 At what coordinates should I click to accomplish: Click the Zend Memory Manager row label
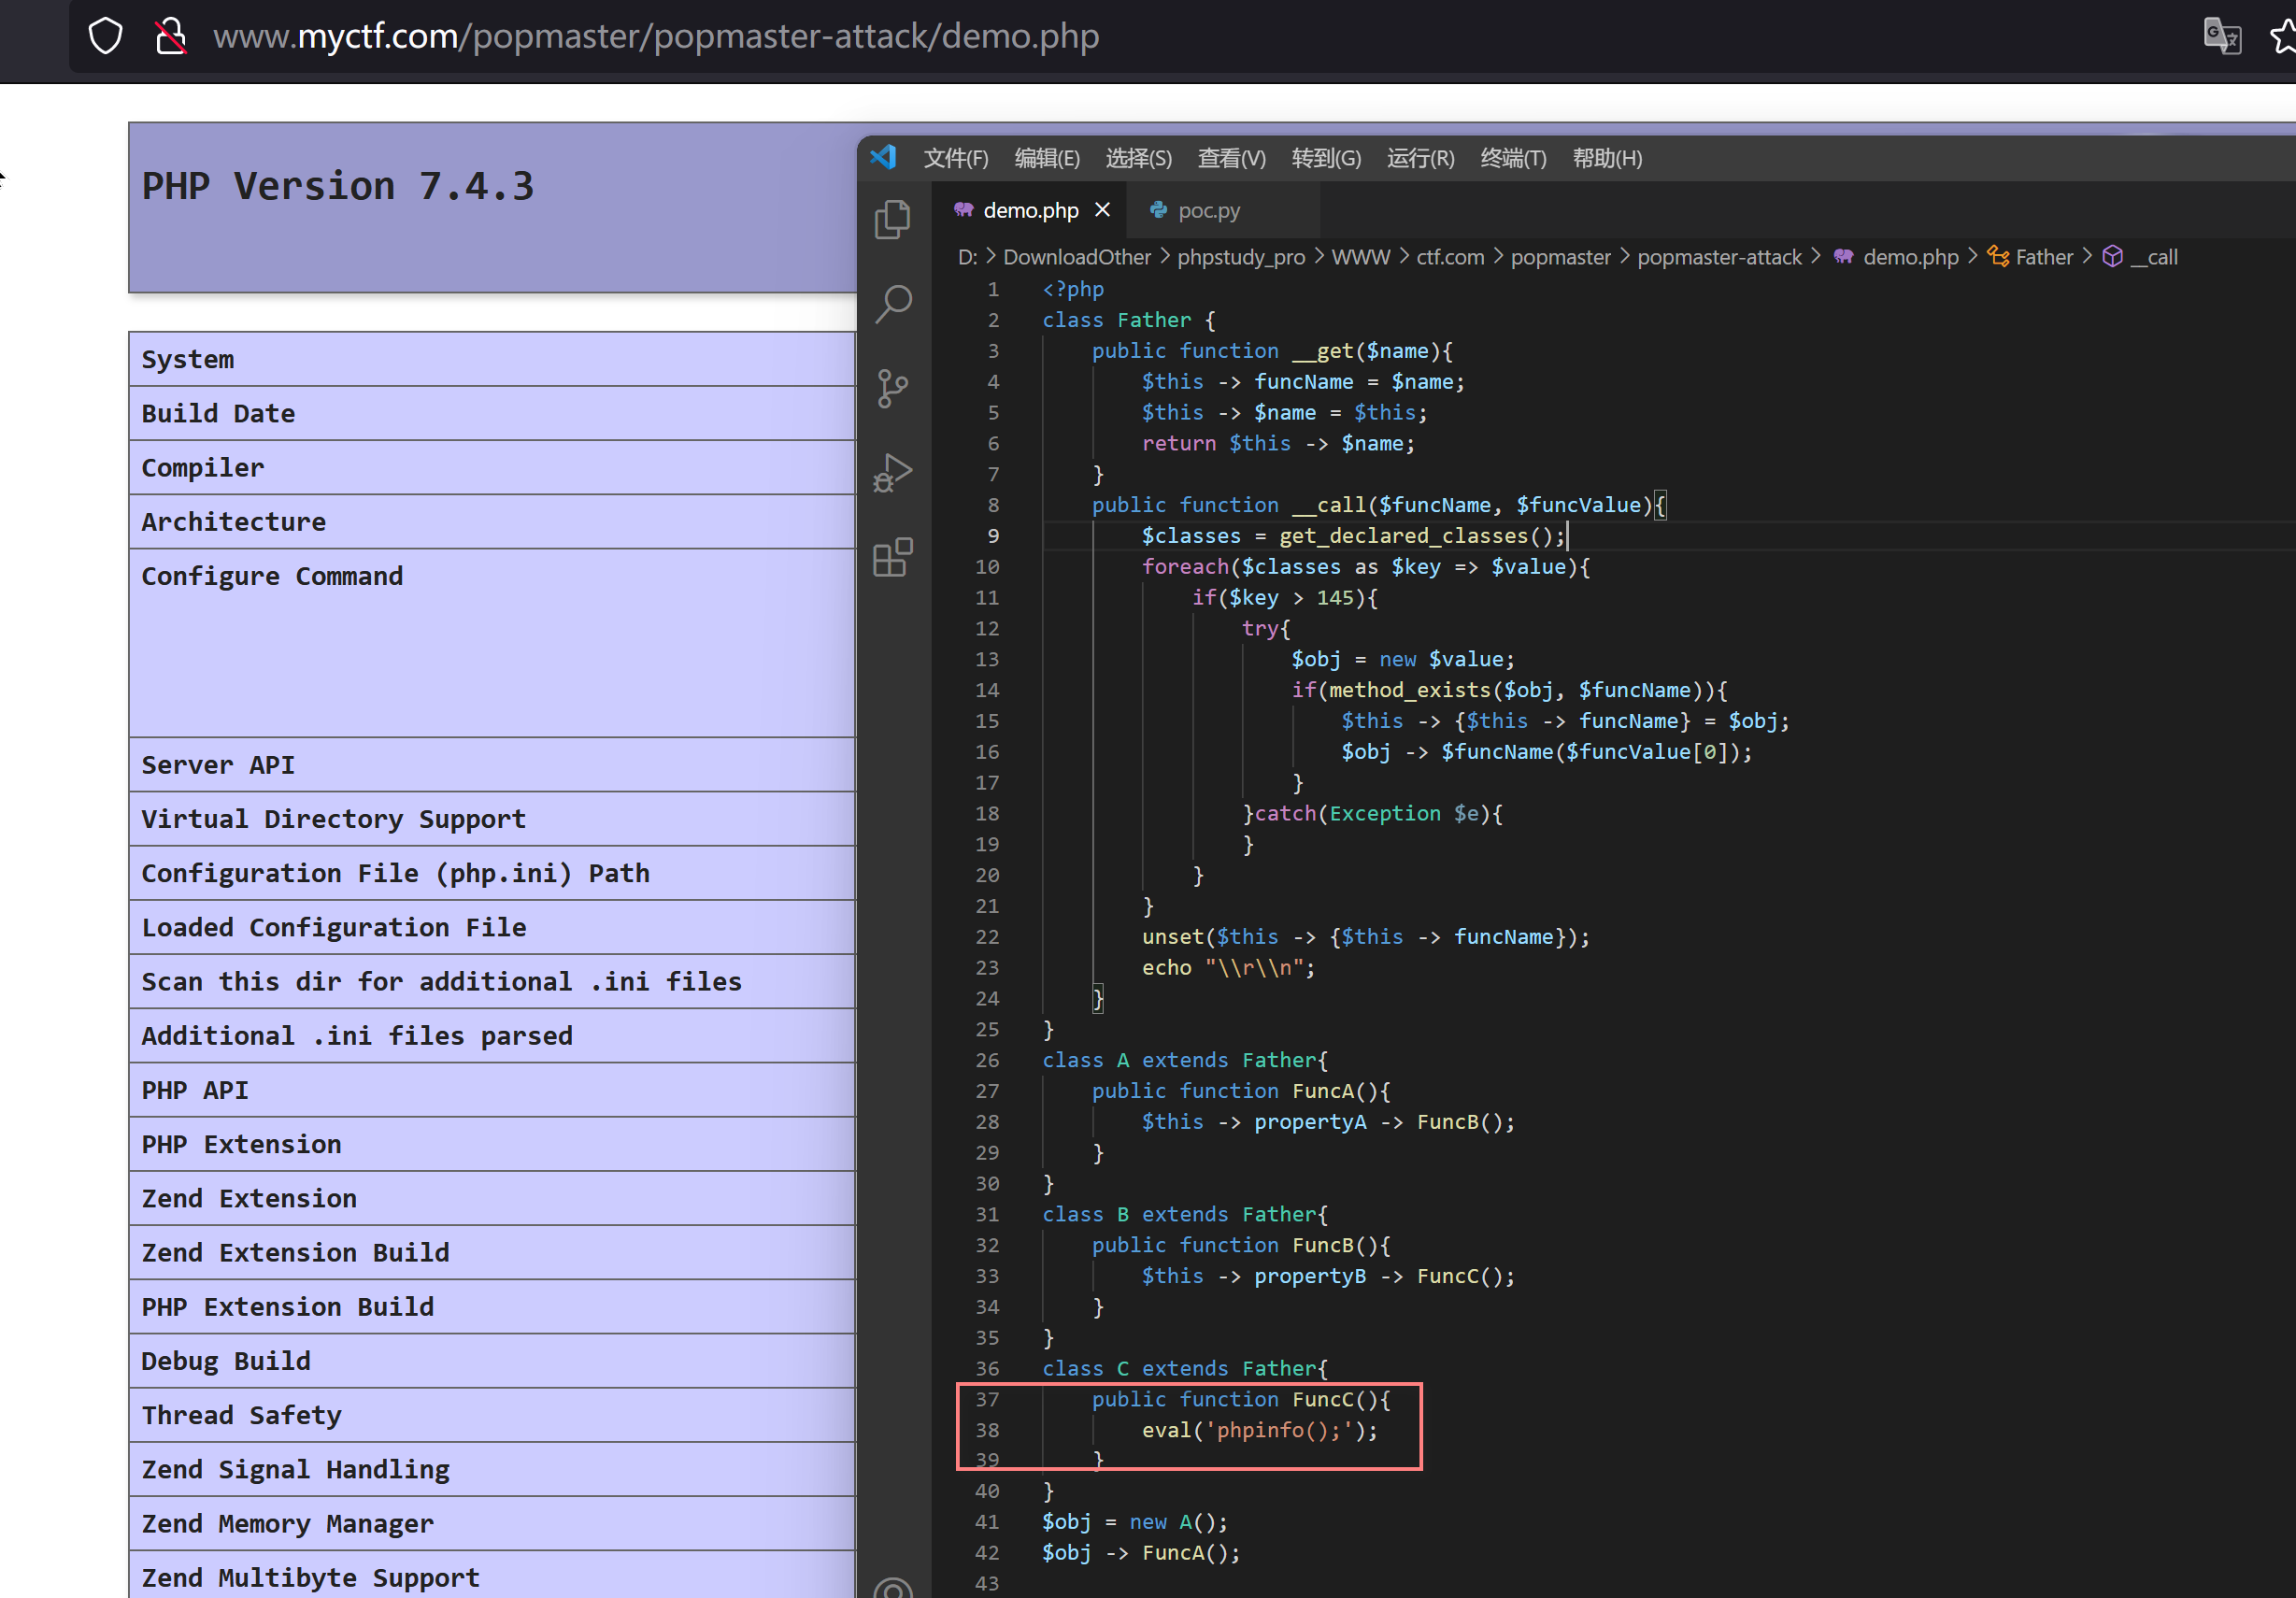pyautogui.click(x=287, y=1523)
